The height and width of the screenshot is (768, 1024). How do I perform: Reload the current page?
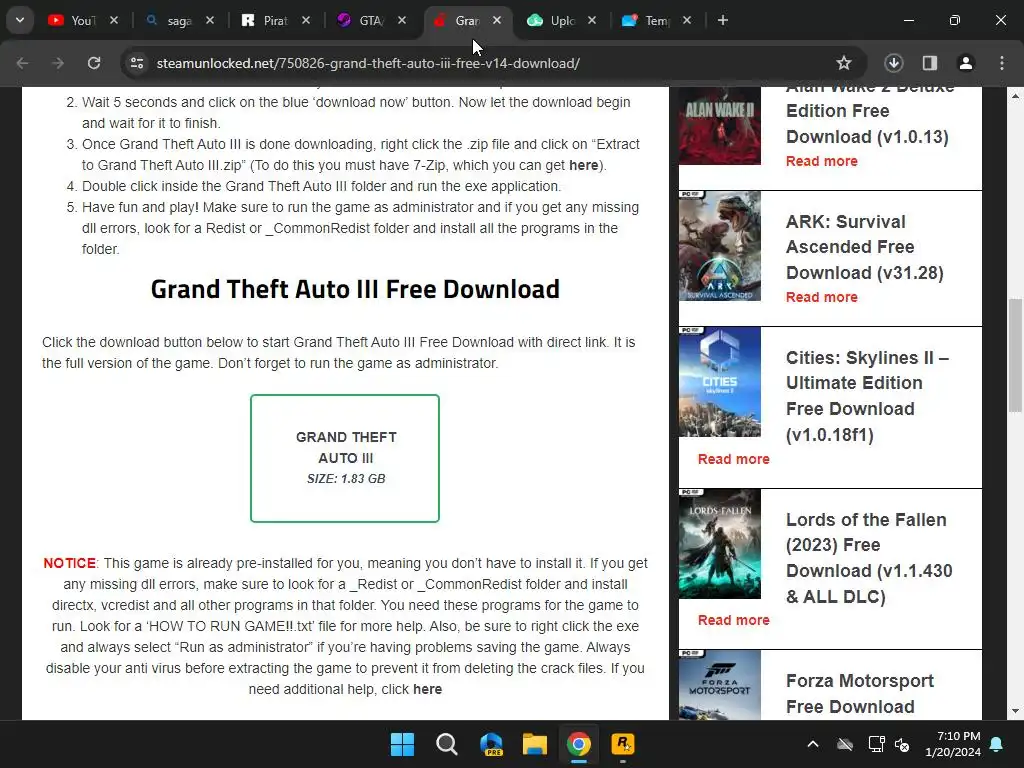[94, 63]
